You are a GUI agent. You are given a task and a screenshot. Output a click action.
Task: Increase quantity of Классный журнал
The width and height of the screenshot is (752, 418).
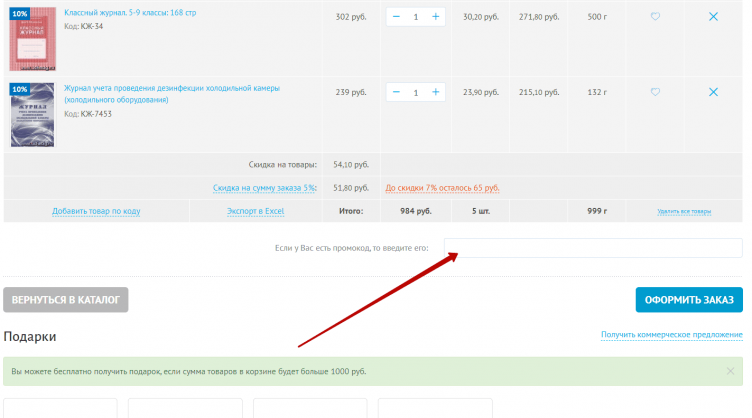click(x=436, y=17)
